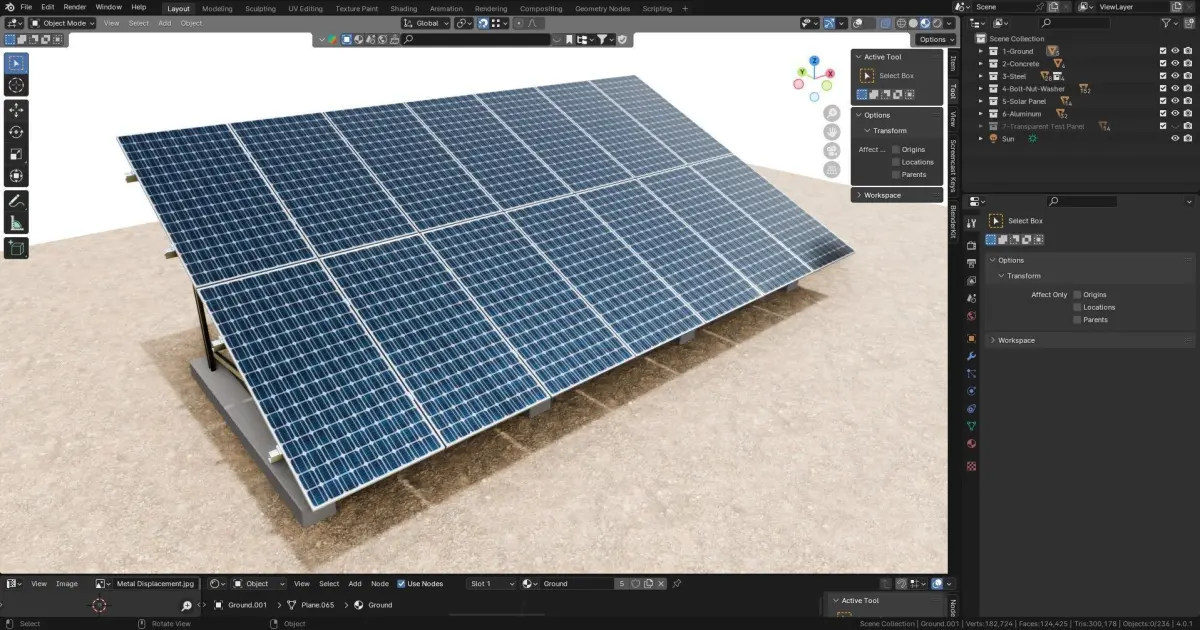Switch to the Shading workspace tab

404,9
